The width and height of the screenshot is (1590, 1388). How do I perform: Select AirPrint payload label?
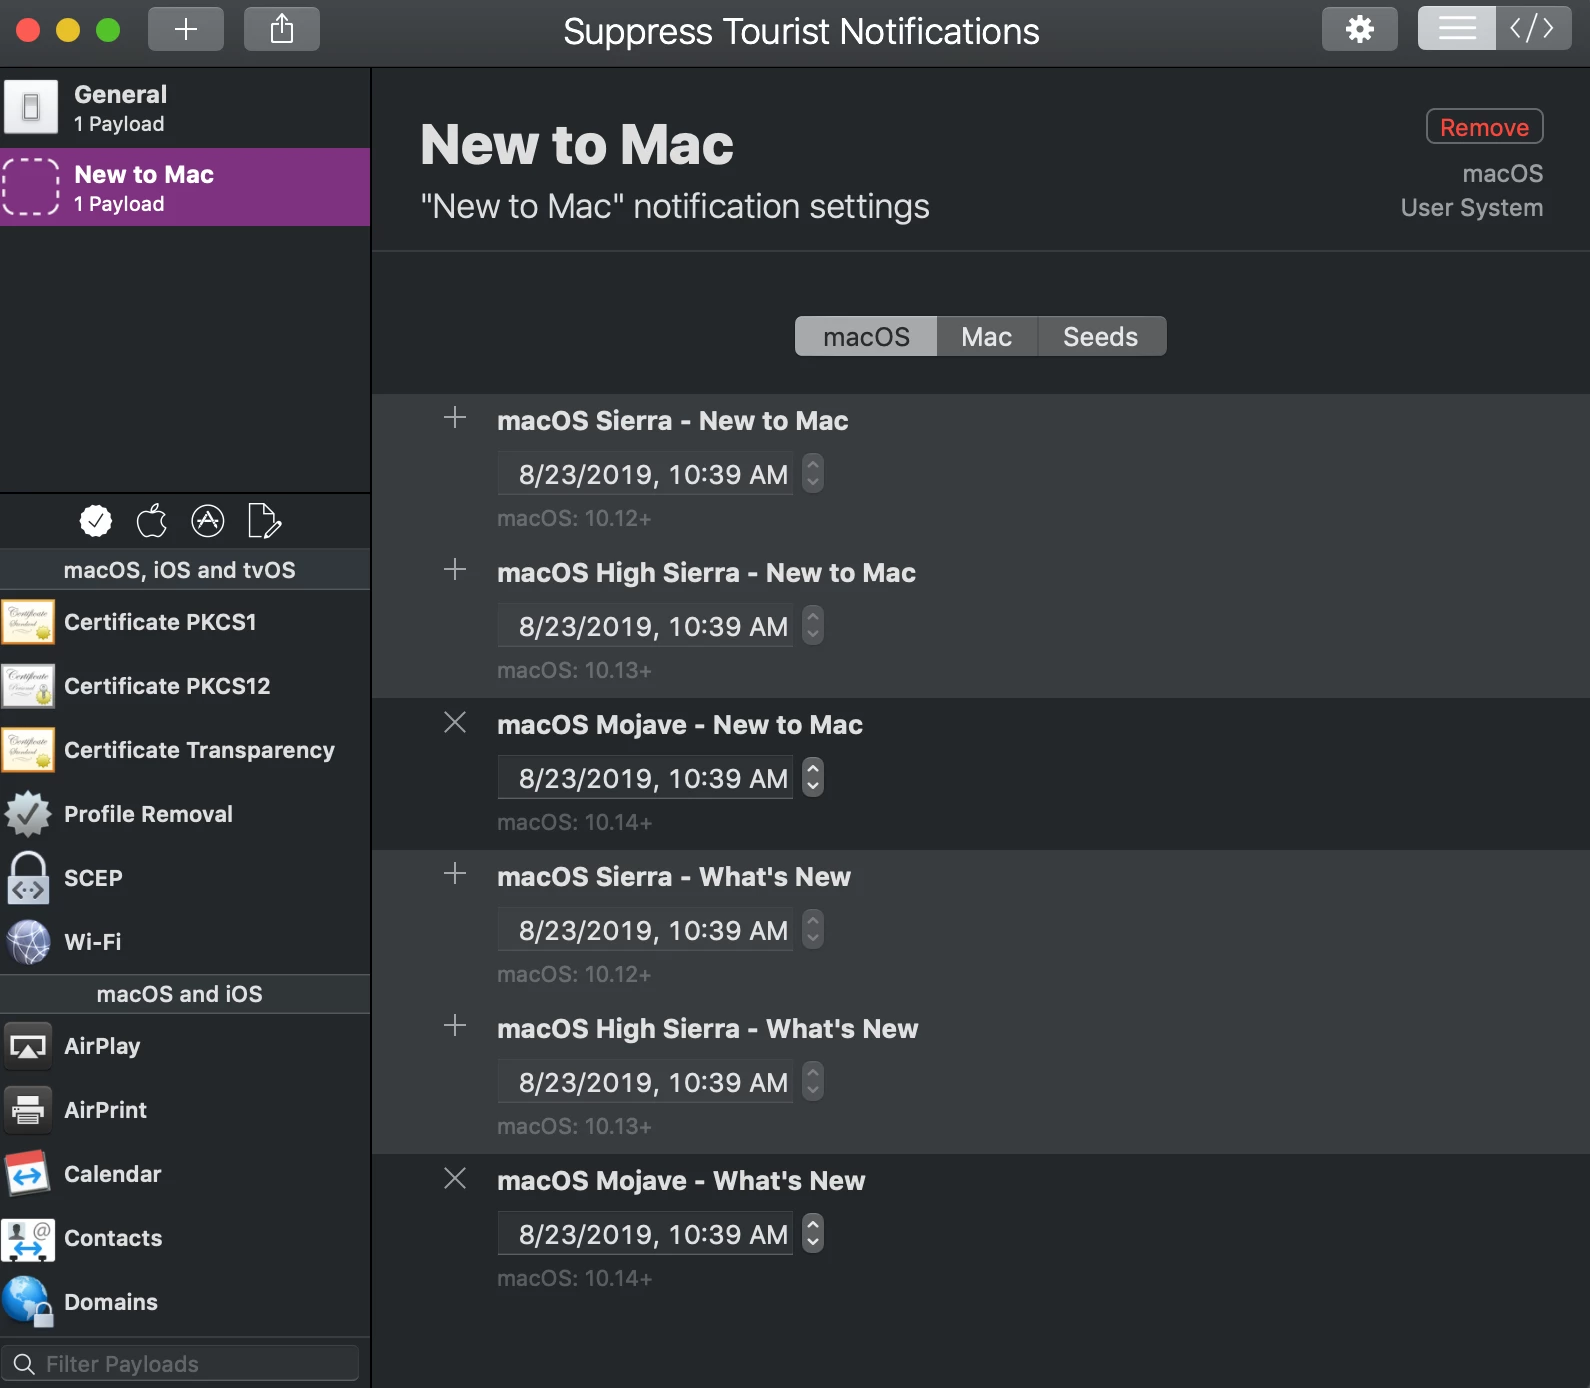pyautogui.click(x=105, y=1110)
